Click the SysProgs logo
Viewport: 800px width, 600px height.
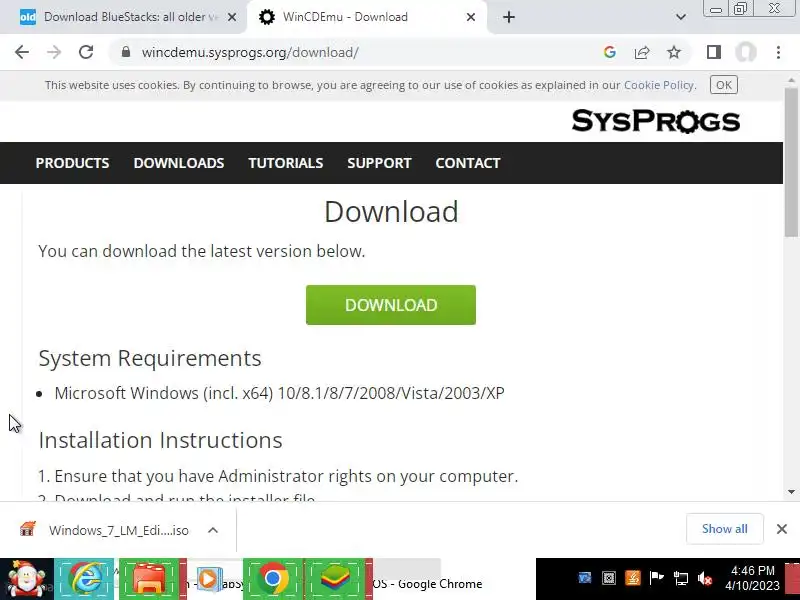coord(656,121)
